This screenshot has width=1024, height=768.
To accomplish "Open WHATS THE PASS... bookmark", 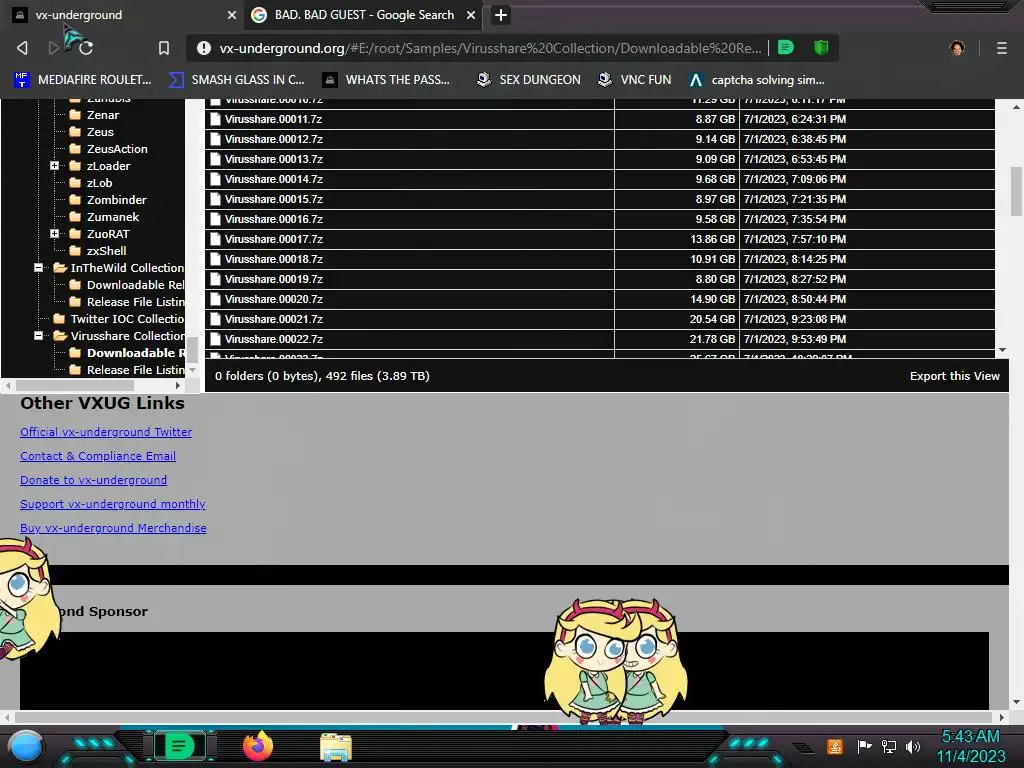I will [x=387, y=80].
